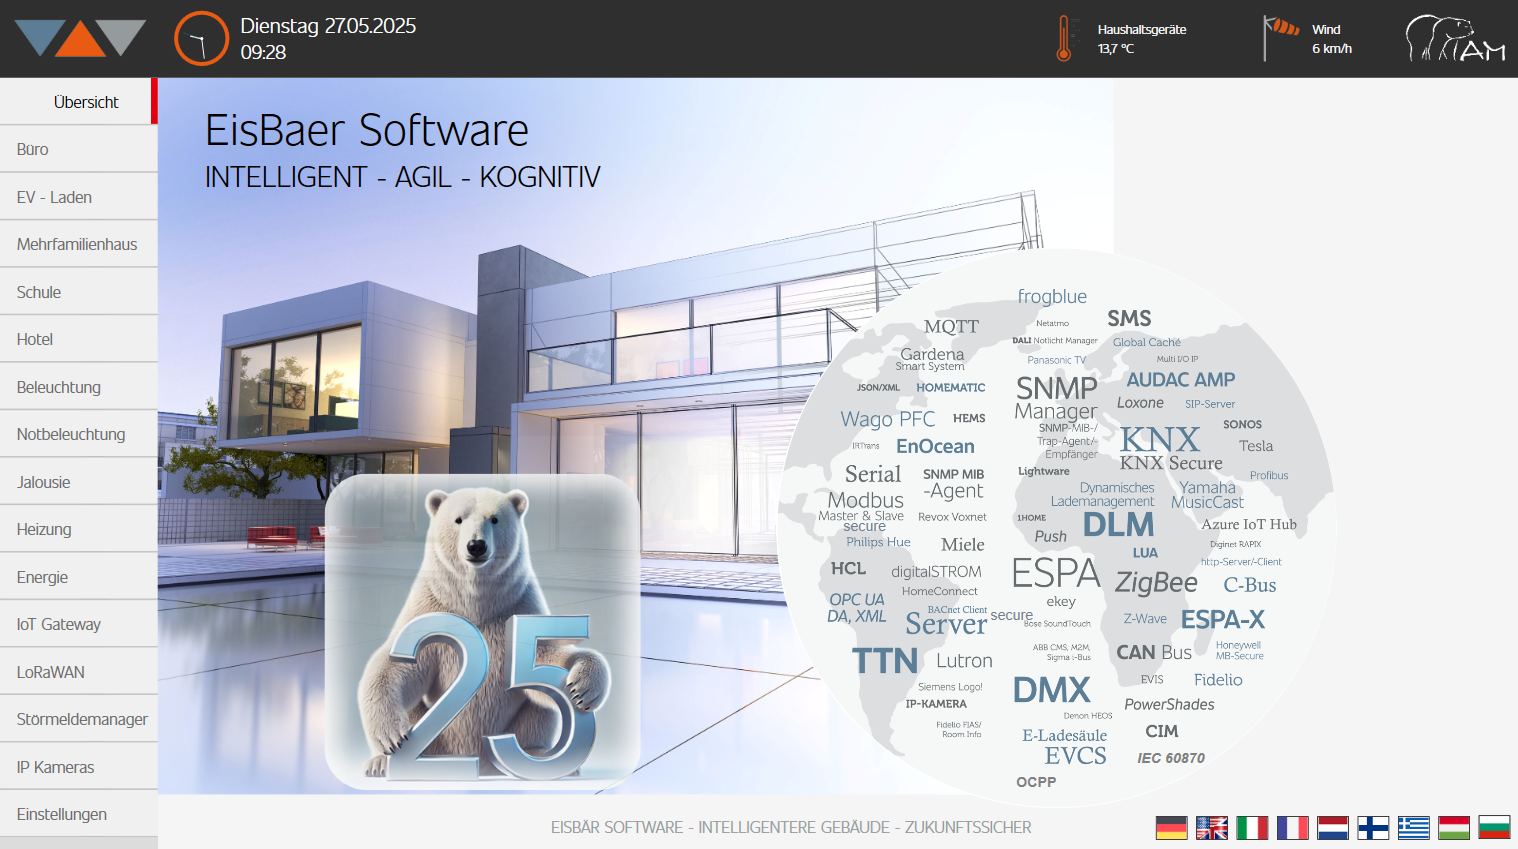The width and height of the screenshot is (1518, 849).
Task: Select Mehrfamilienhaus in the sidebar
Action: click(79, 244)
